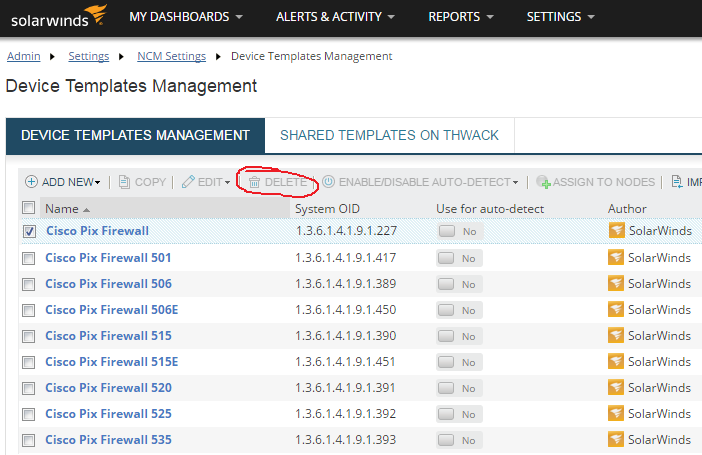Click the Copy button label

(150, 182)
